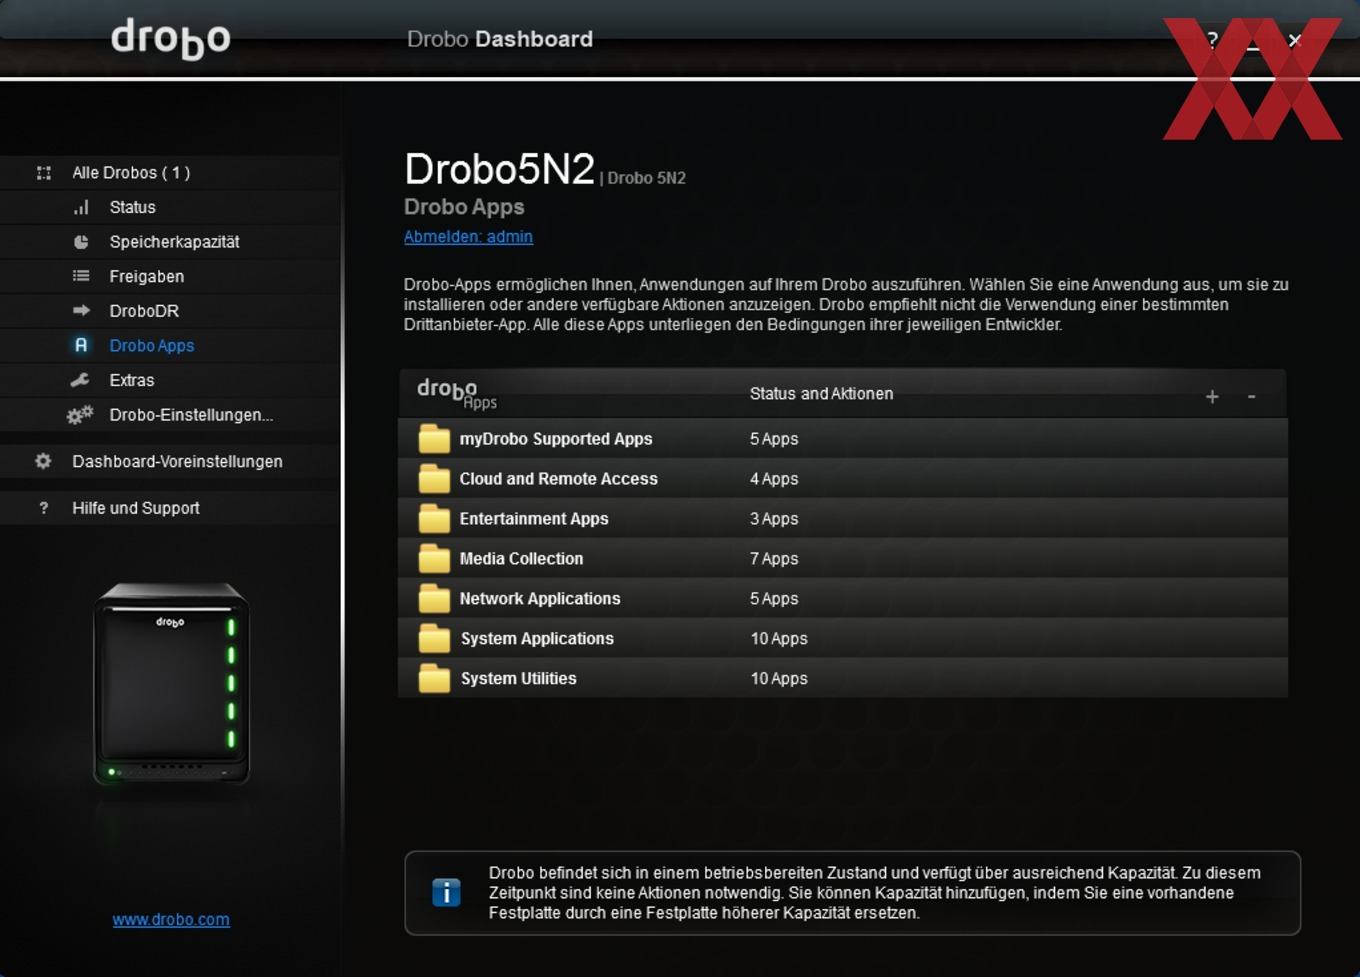1360x977 pixels.
Task: Collapse all app categories with minus button
Action: (x=1251, y=397)
